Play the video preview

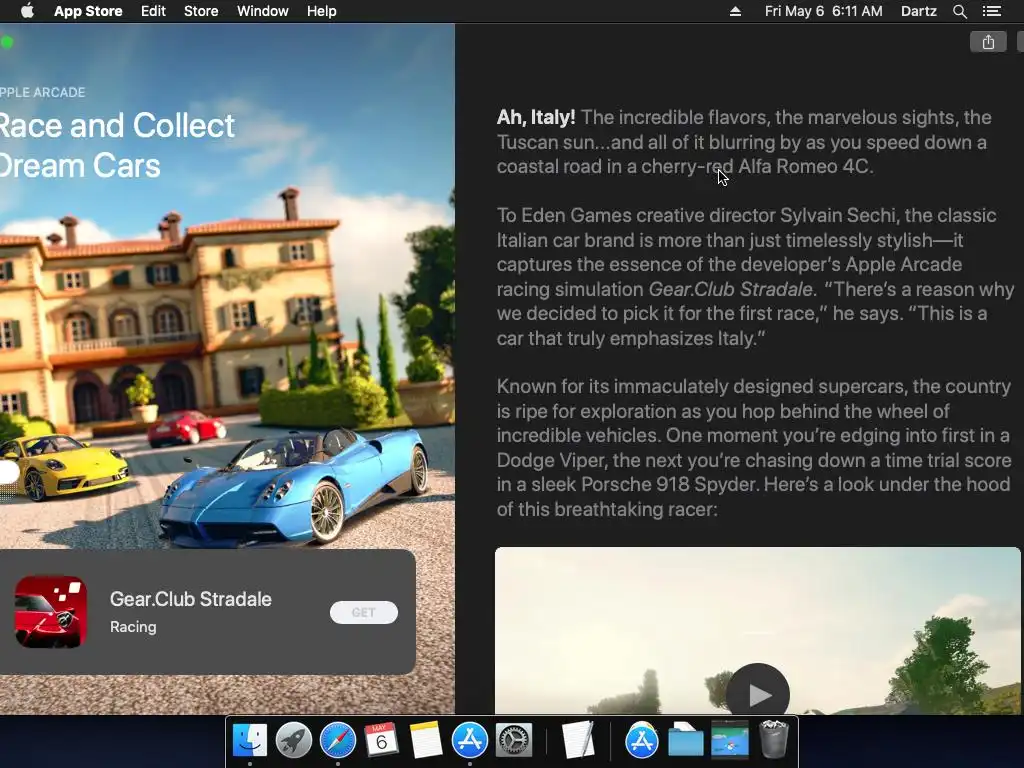(x=758, y=693)
